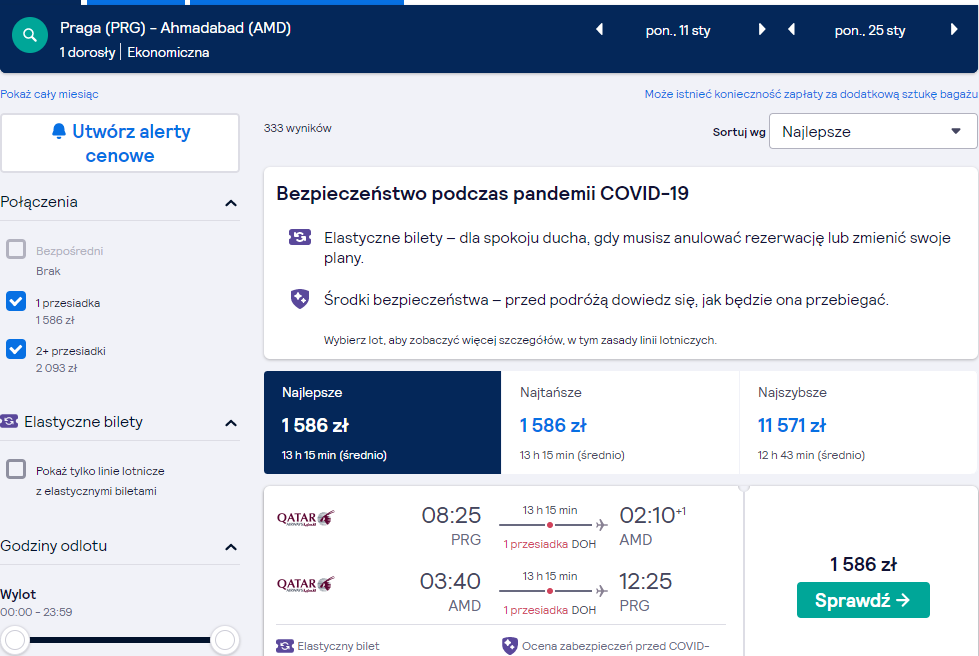Go to previous departure date before pon. 11 sty
Viewport: 979px width, 656px height.
[599, 29]
